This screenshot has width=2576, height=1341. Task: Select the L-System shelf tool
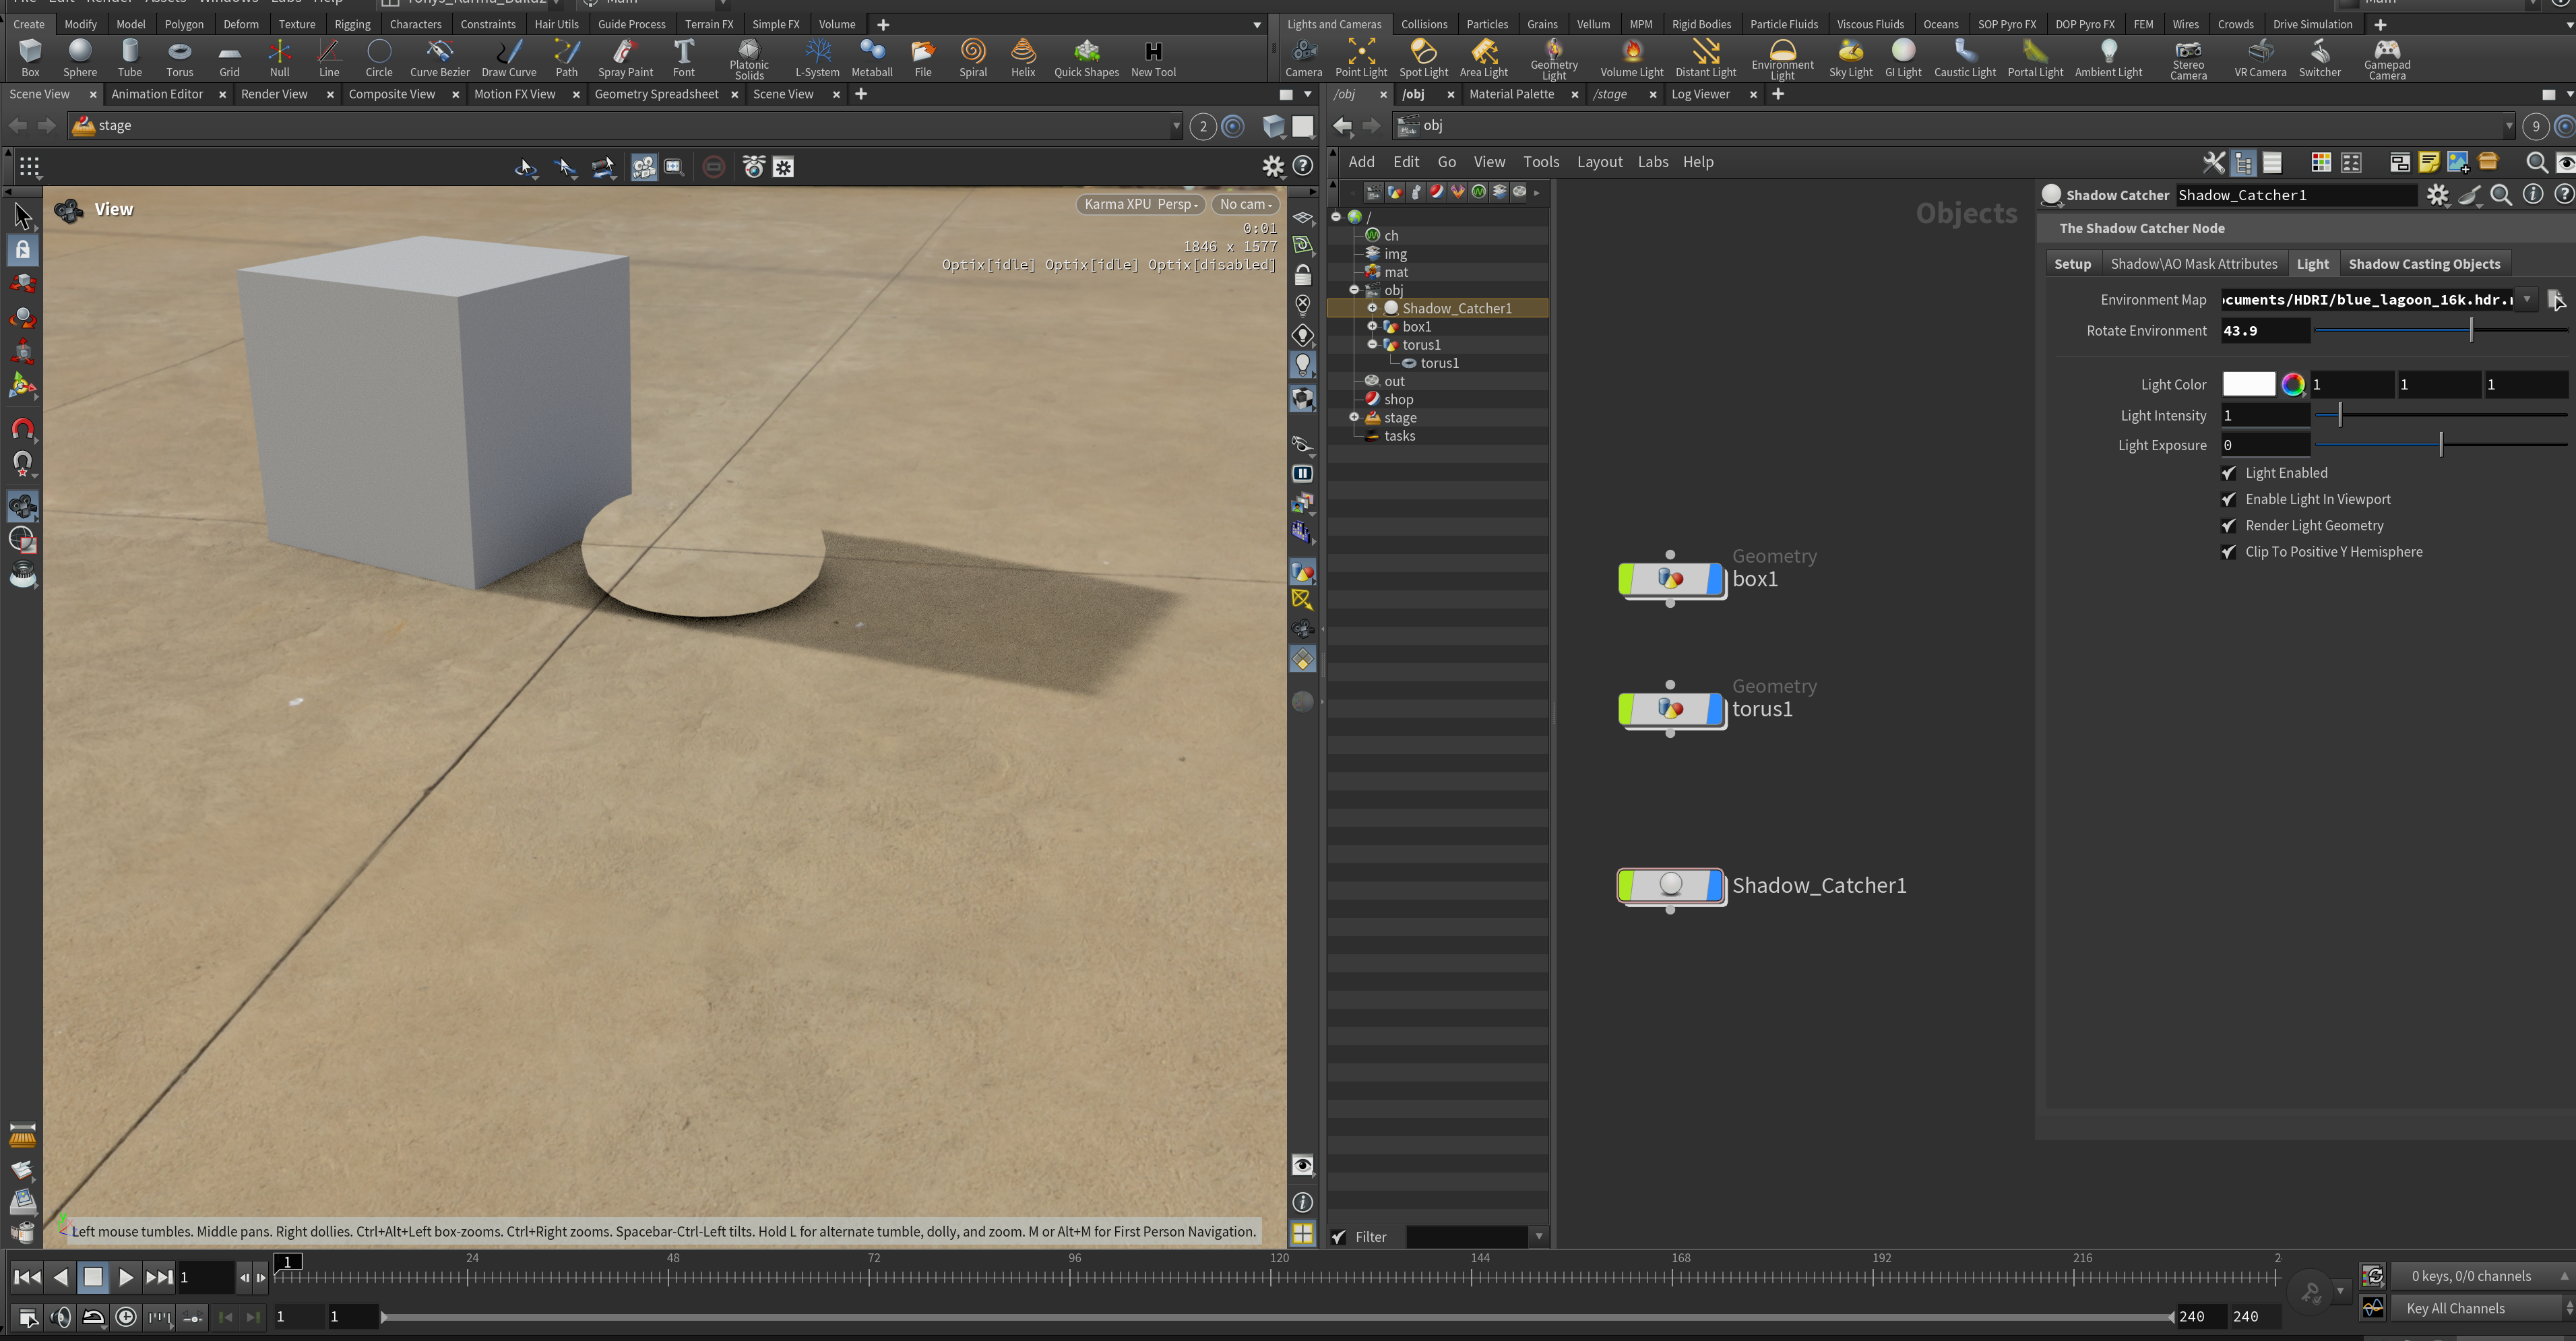[x=817, y=58]
